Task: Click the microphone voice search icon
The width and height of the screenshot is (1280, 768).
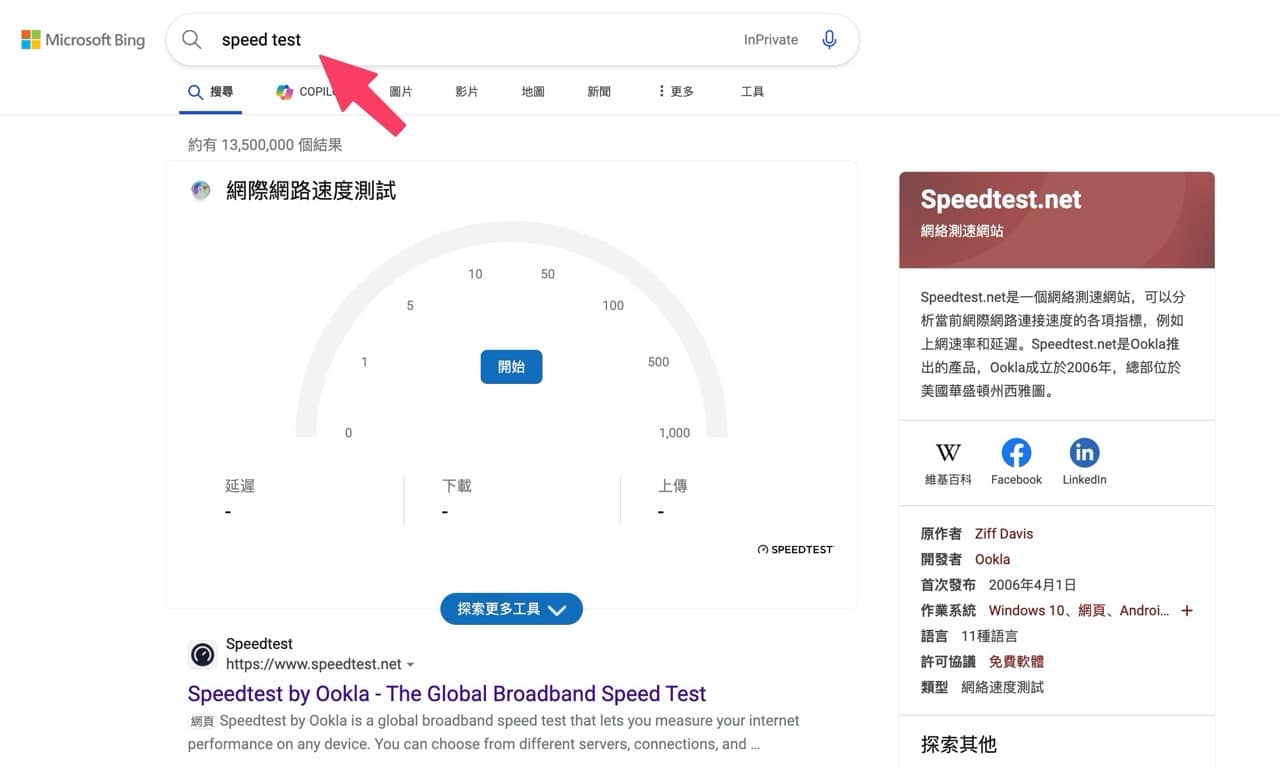Action: [829, 40]
